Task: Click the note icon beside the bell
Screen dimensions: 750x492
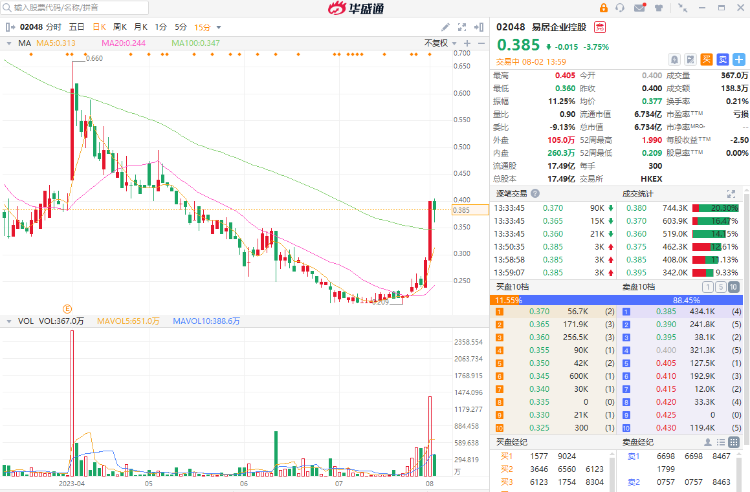Action: pyautogui.click(x=690, y=60)
